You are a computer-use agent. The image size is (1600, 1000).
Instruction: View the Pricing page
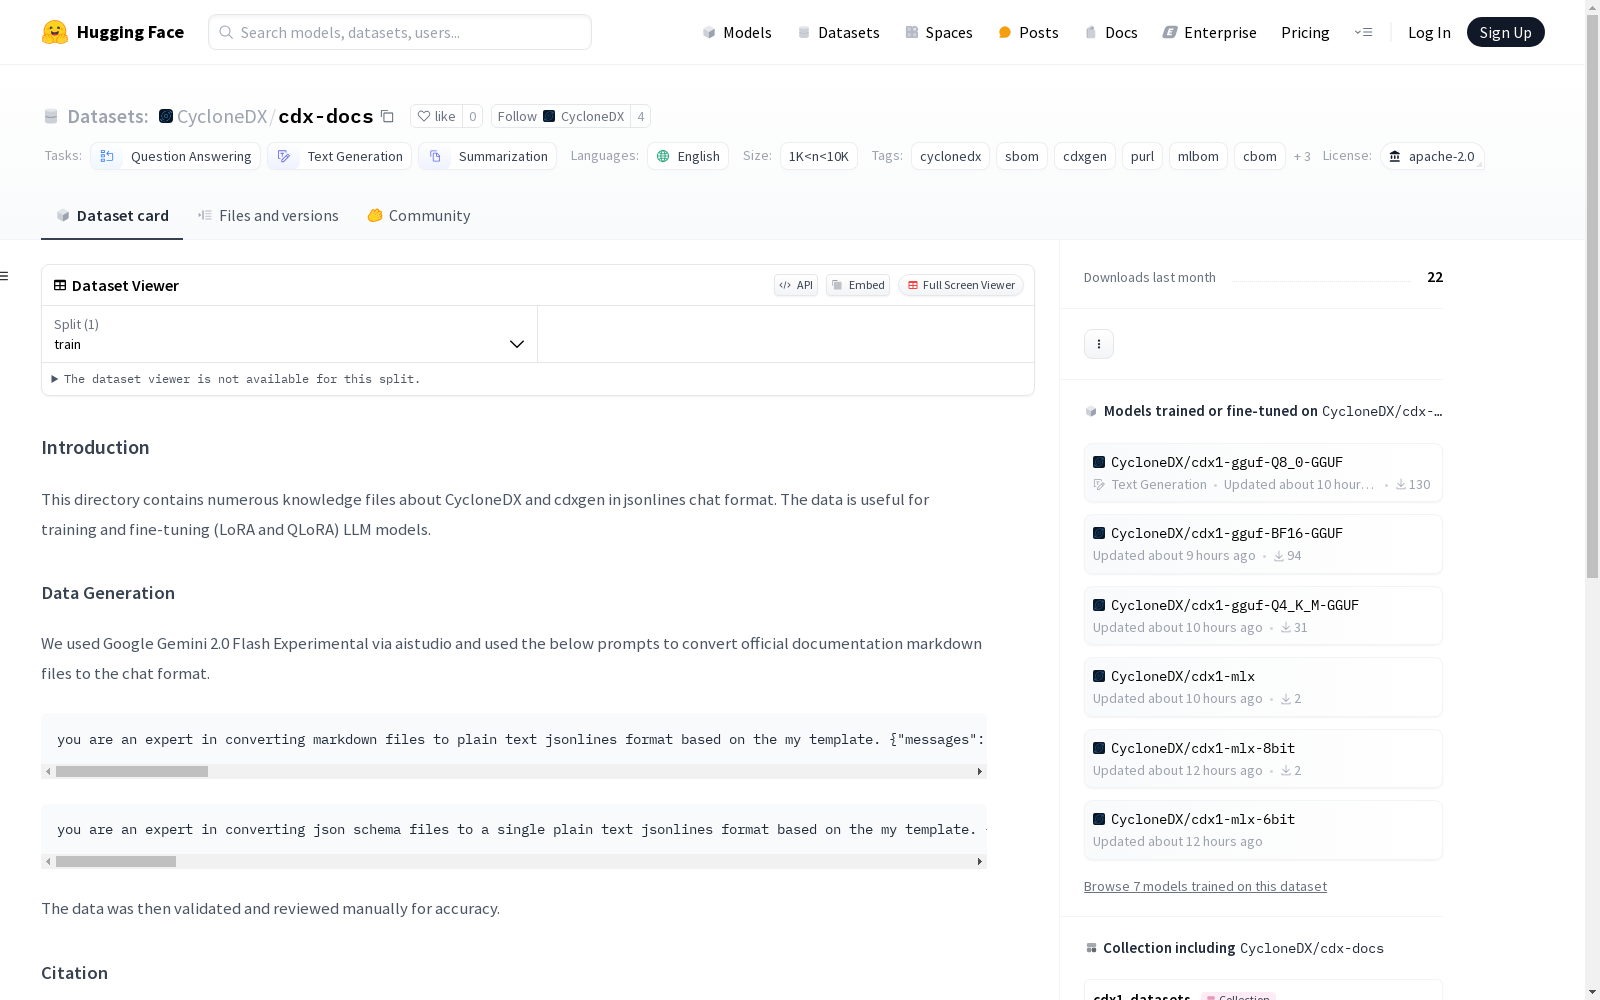click(1305, 32)
